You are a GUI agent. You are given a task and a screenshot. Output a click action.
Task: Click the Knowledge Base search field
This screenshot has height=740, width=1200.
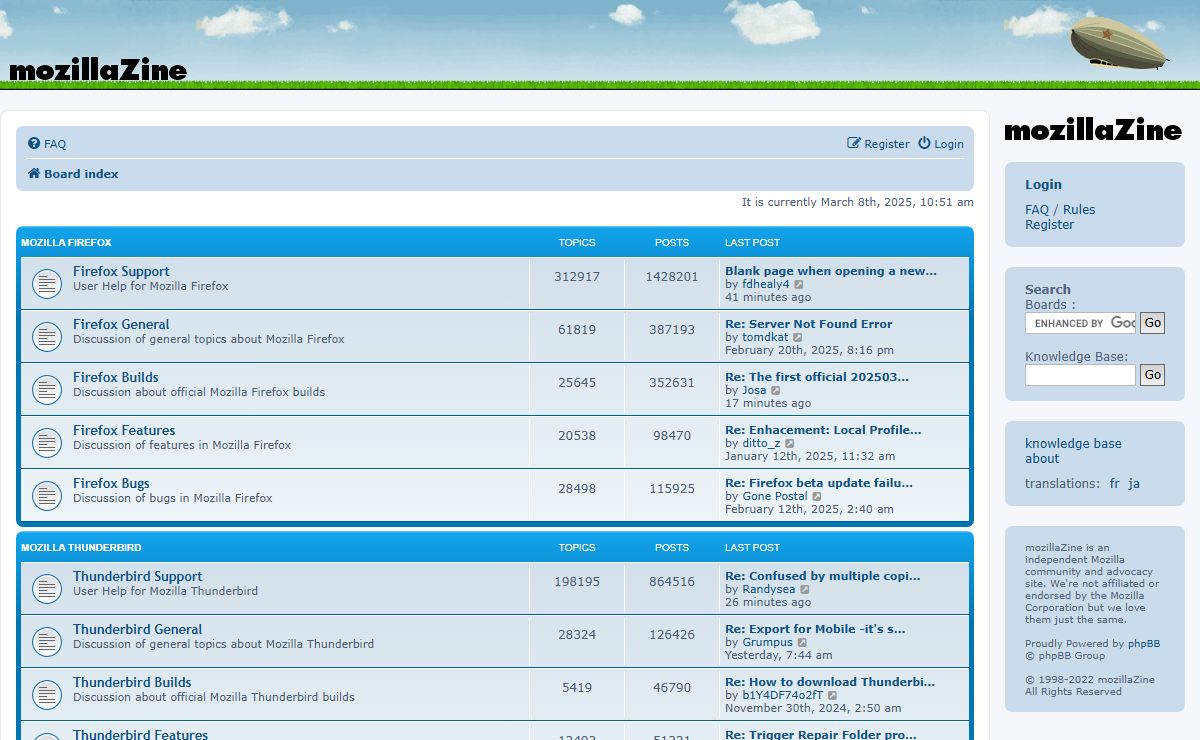(x=1080, y=375)
